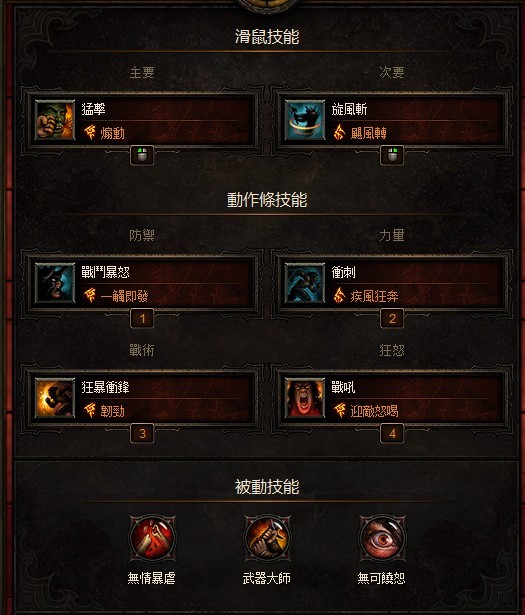The image size is (525, 615).
Task: Select hotkey slot 2 badge
Action: 392,318
